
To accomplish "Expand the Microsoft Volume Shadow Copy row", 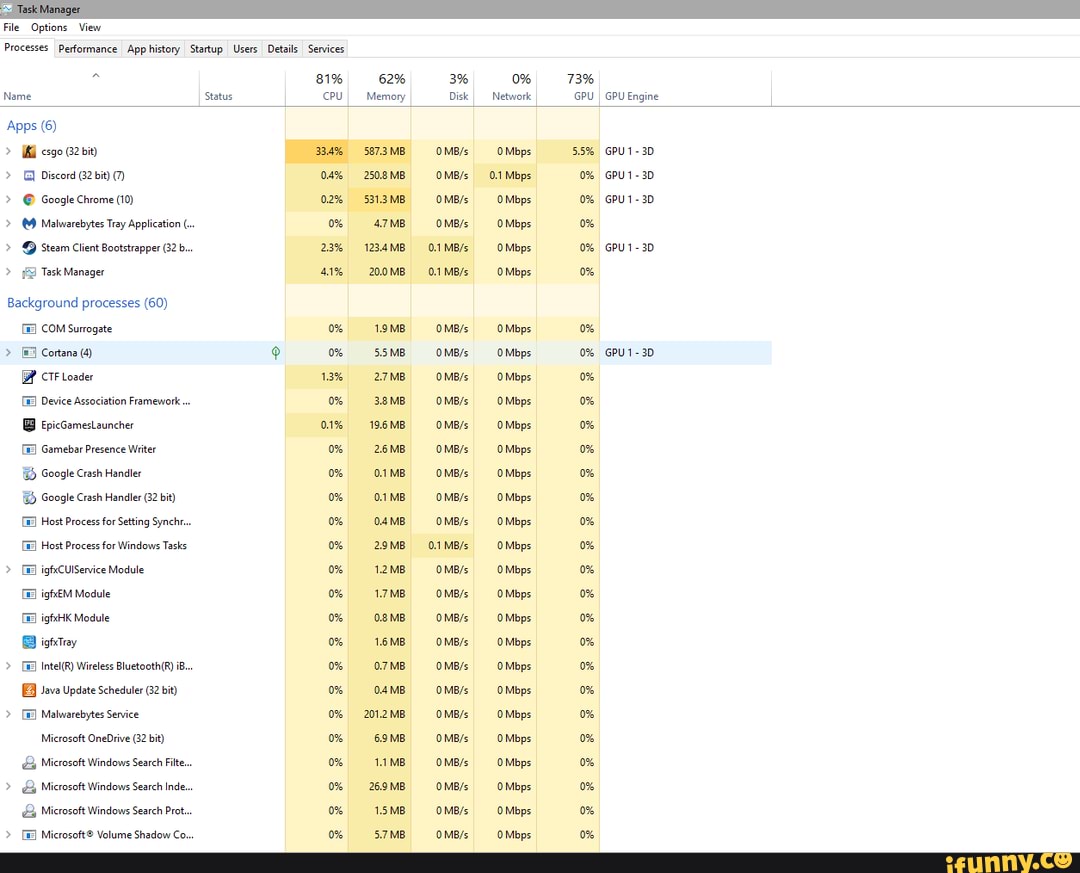I will point(8,834).
